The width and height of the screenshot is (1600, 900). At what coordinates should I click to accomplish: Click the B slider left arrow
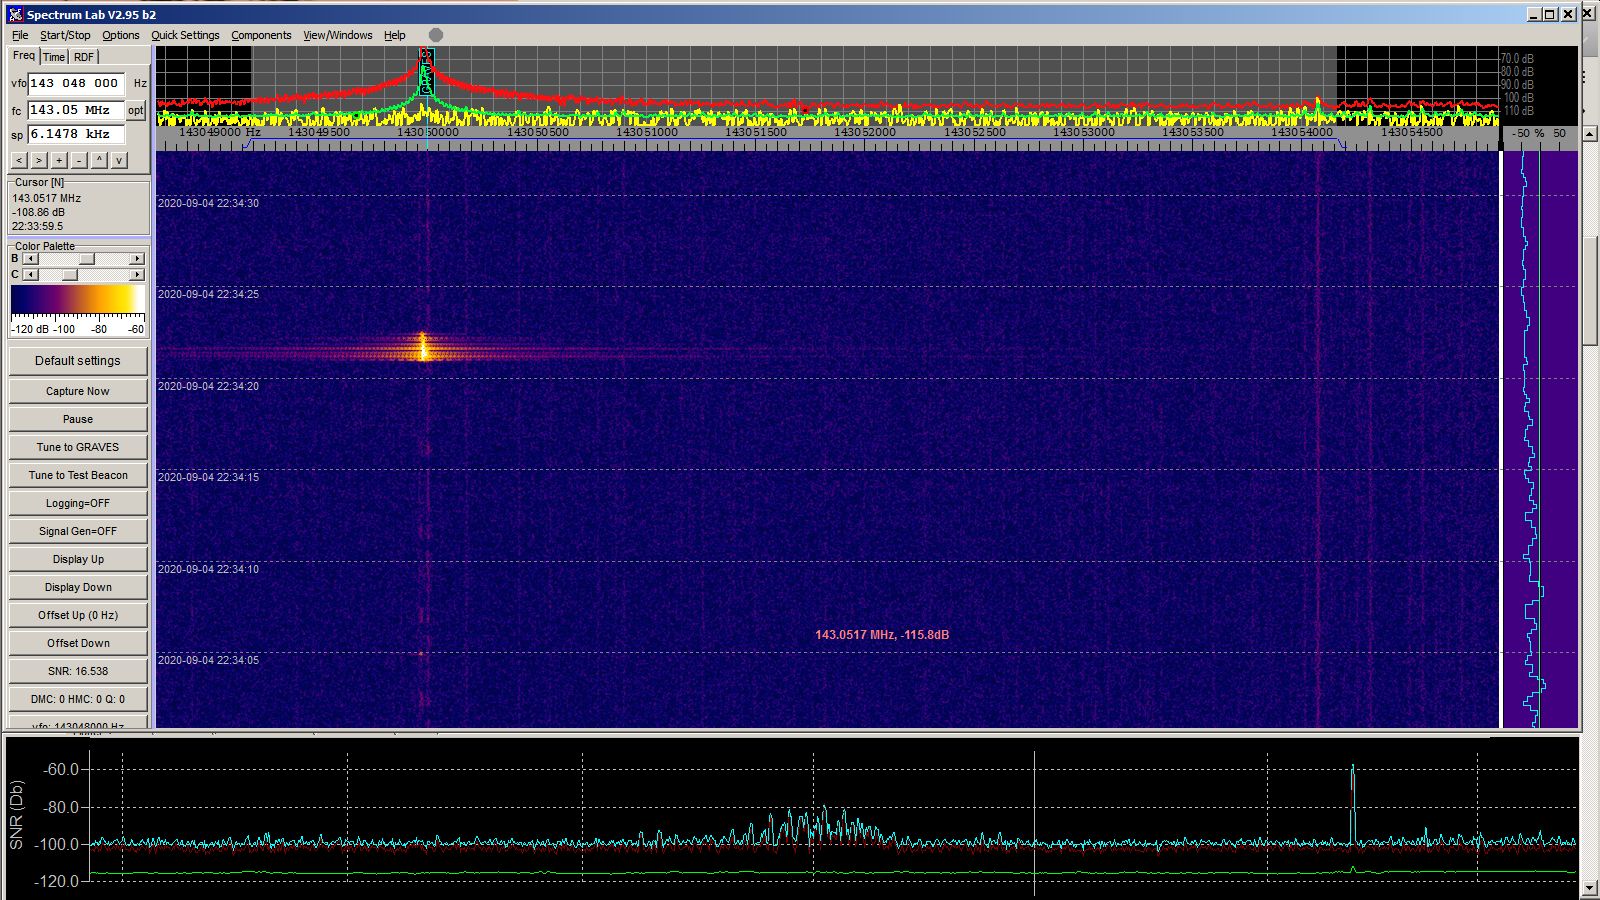tap(30, 259)
